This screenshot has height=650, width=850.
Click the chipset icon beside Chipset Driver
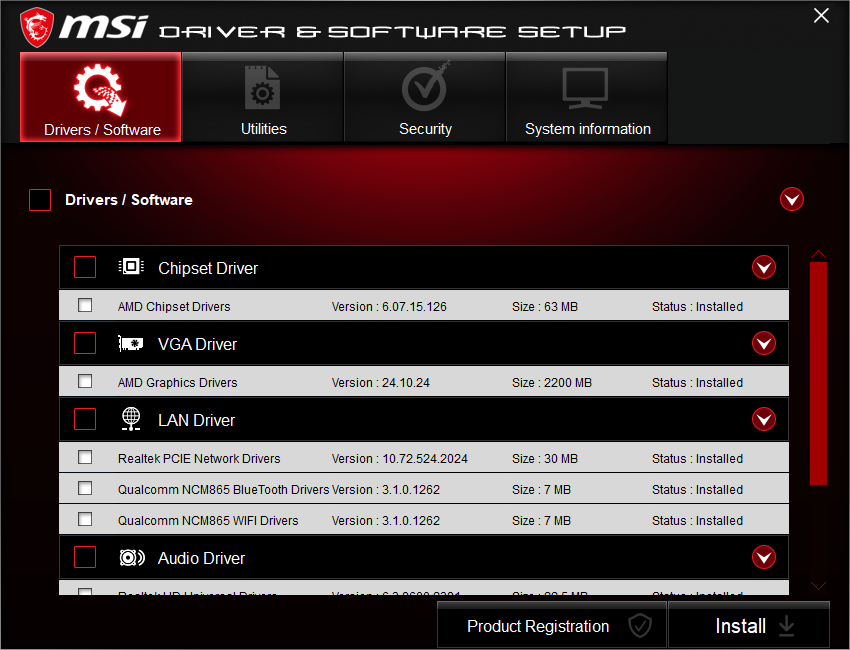point(131,267)
